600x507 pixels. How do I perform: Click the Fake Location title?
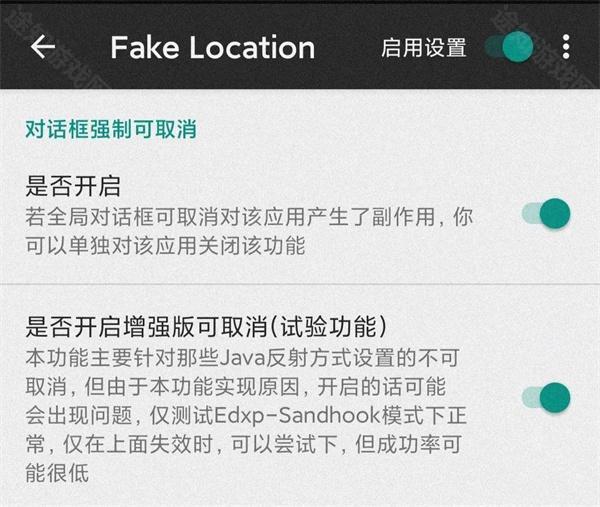[x=212, y=47]
